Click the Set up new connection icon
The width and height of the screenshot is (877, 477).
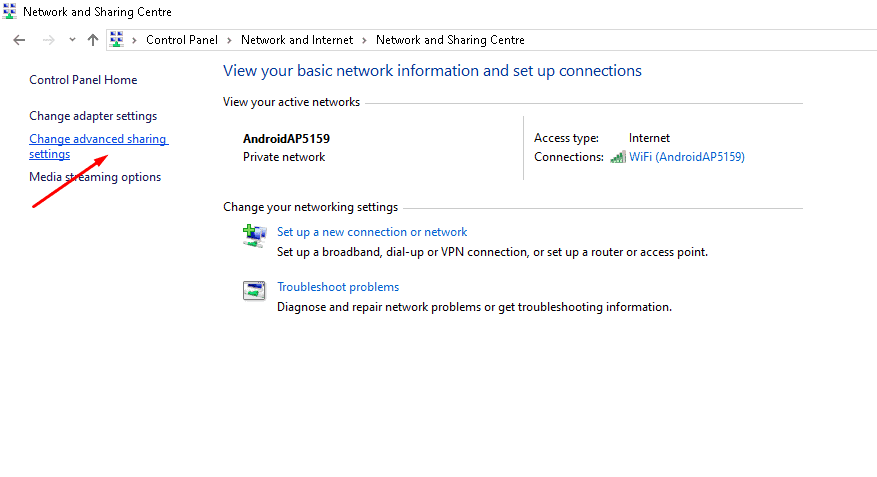[x=253, y=235]
